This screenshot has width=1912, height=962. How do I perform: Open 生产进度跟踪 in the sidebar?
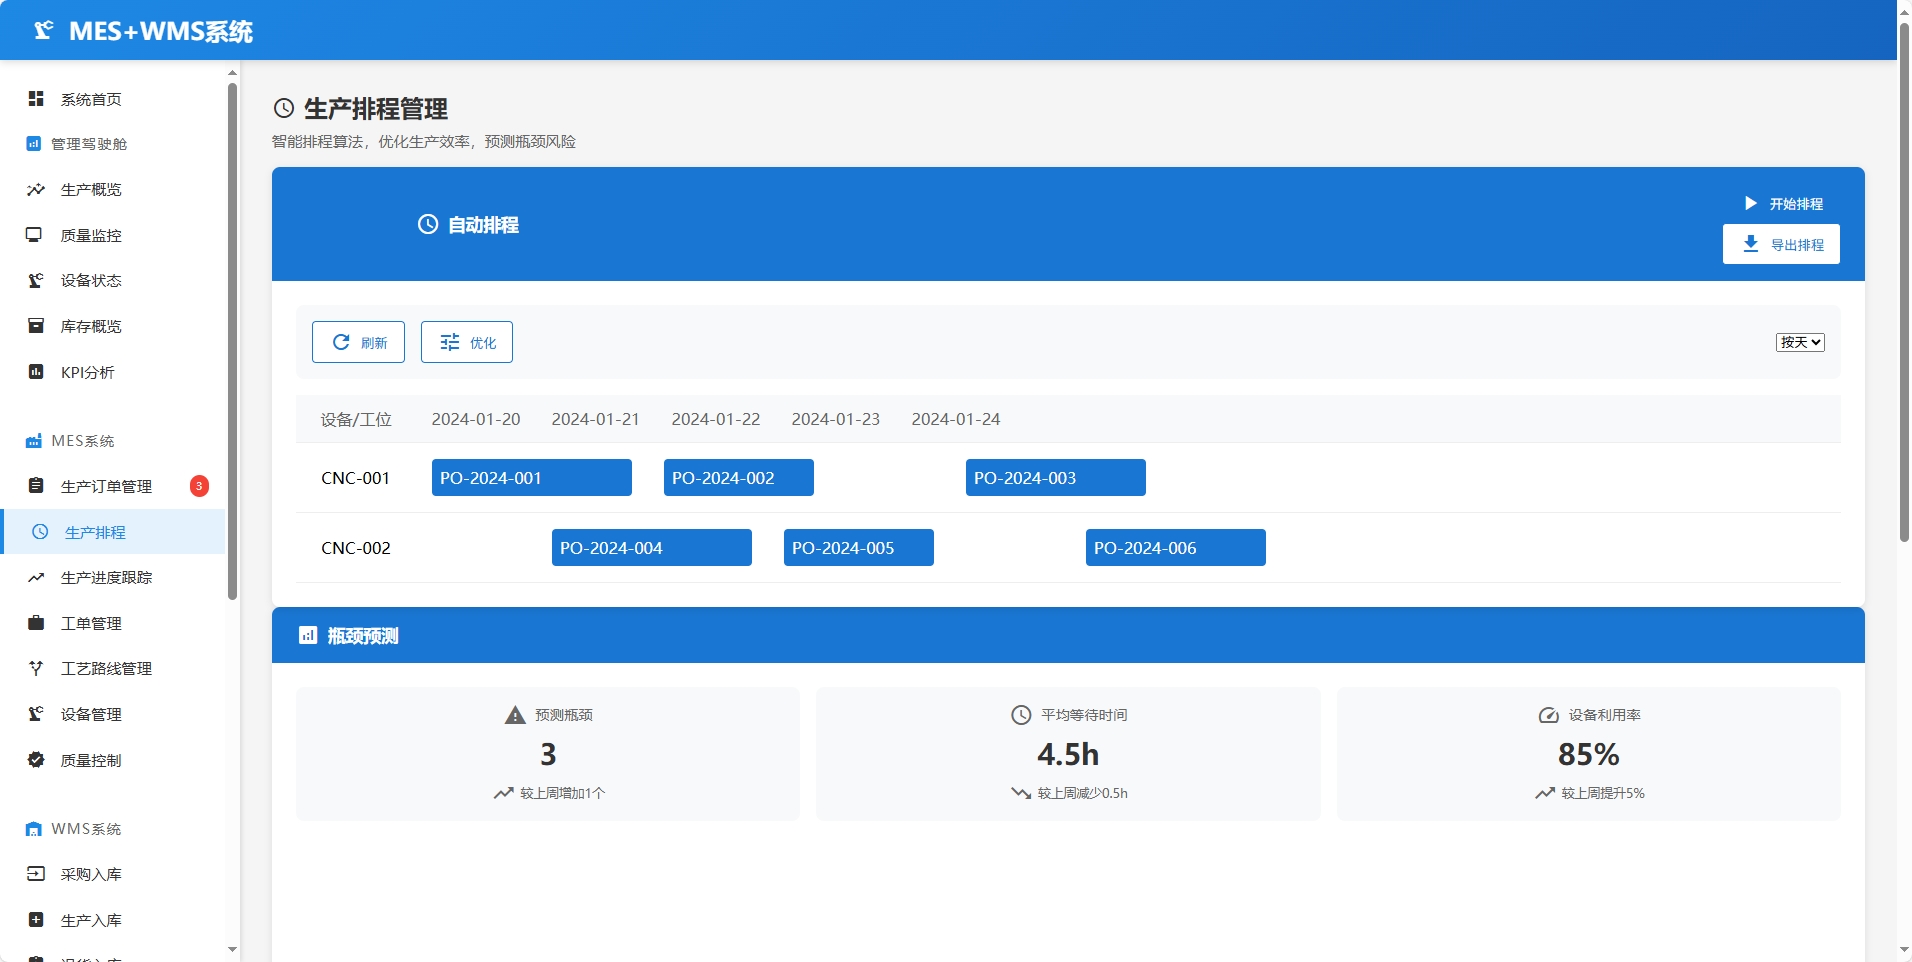tap(106, 578)
